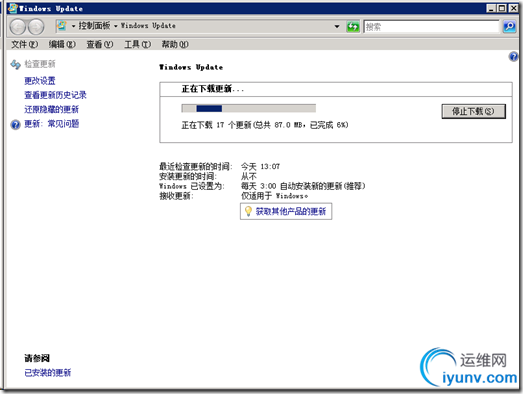Viewport: 523px width, 394px height.
Task: Minimize the Windows Update window
Action: (x=491, y=8)
